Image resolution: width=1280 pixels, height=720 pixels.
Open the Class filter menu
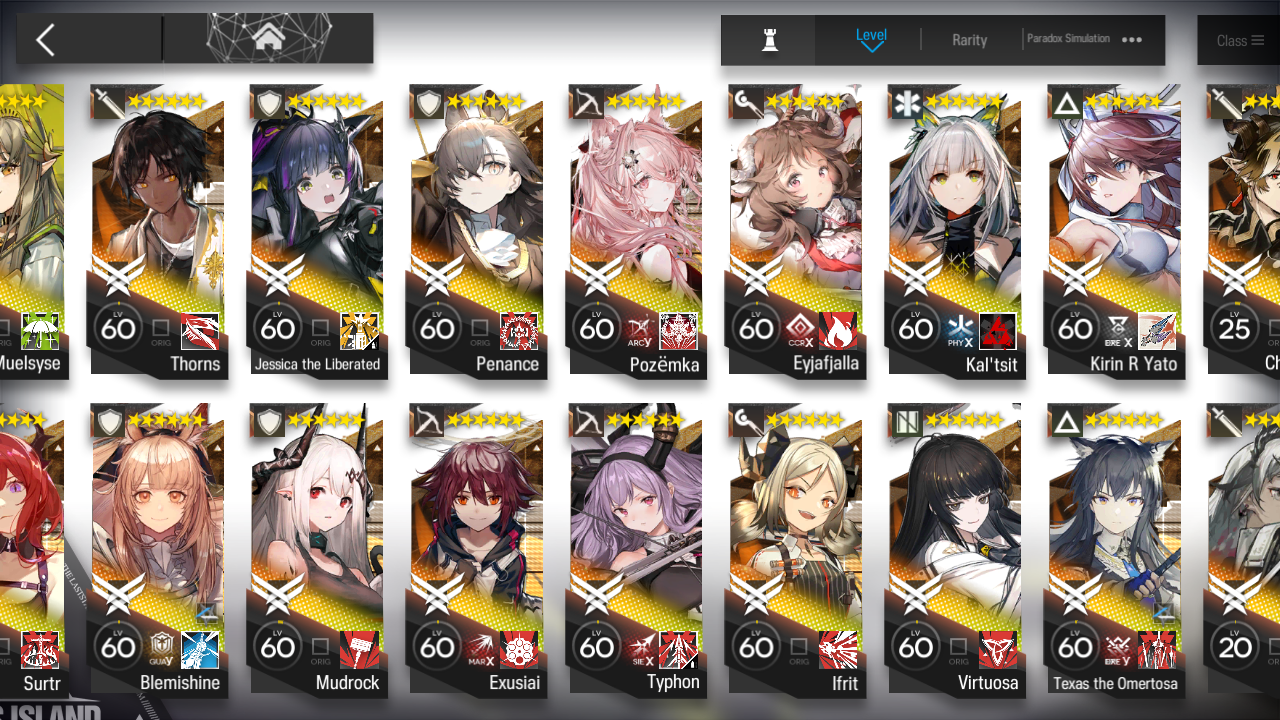1240,40
